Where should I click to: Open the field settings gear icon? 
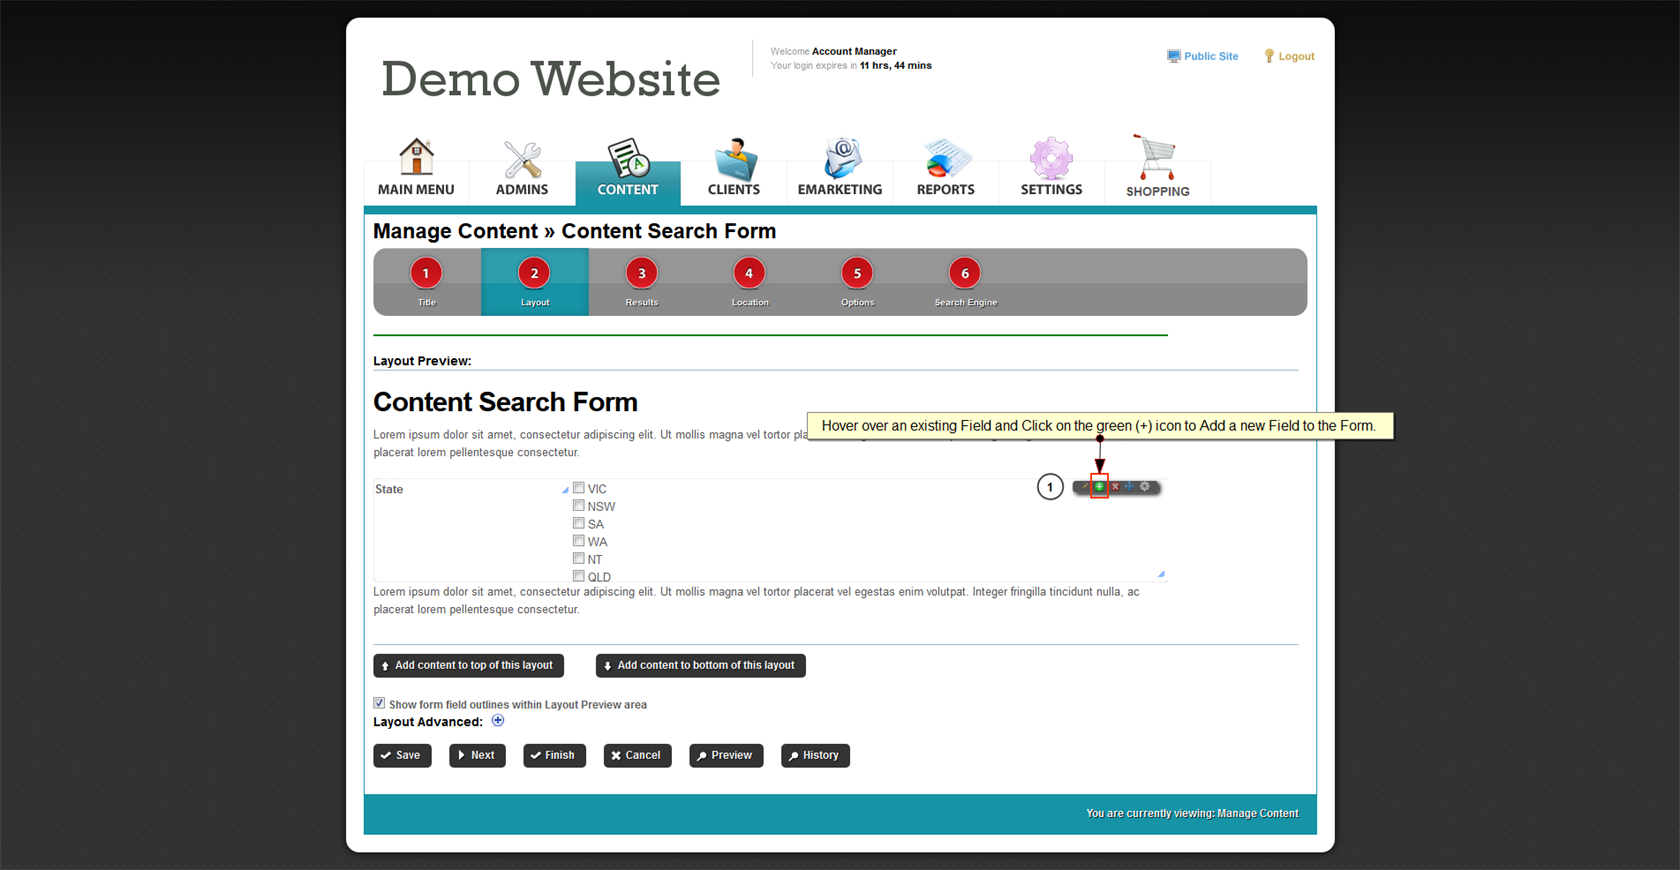coord(1146,487)
